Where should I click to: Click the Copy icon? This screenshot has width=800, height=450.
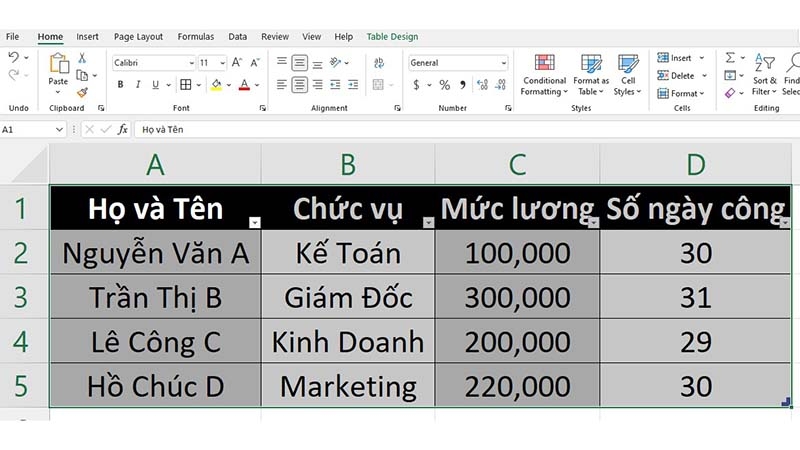click(x=82, y=76)
